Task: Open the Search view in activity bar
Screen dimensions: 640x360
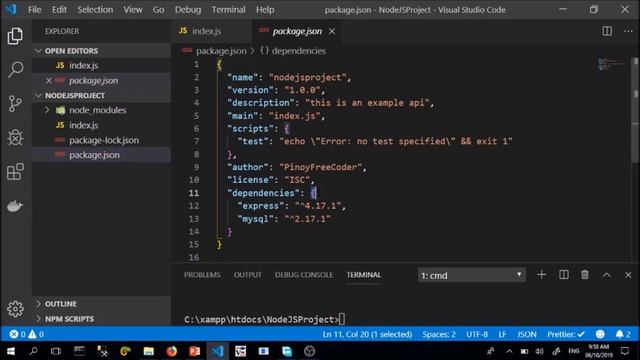Action: [x=15, y=69]
